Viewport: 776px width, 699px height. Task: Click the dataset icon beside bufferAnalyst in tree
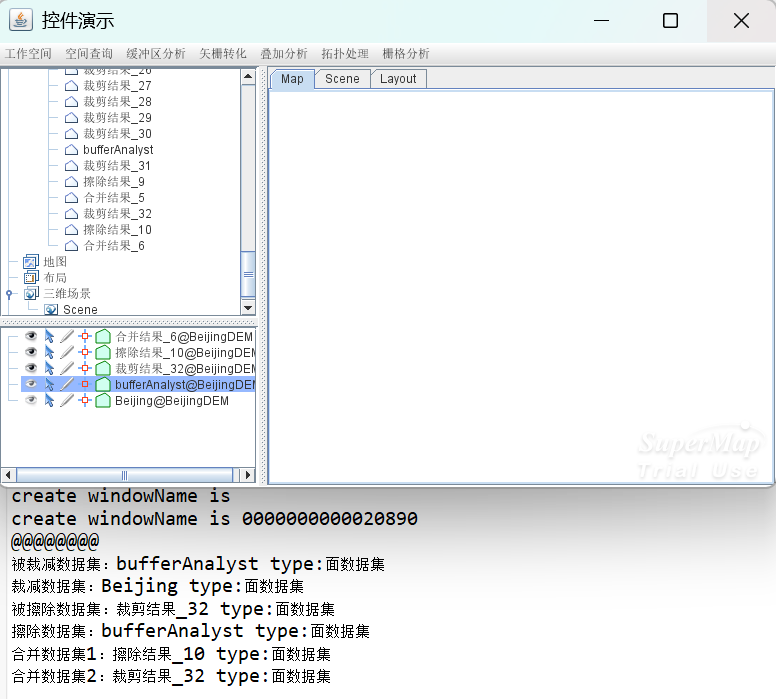click(x=71, y=150)
